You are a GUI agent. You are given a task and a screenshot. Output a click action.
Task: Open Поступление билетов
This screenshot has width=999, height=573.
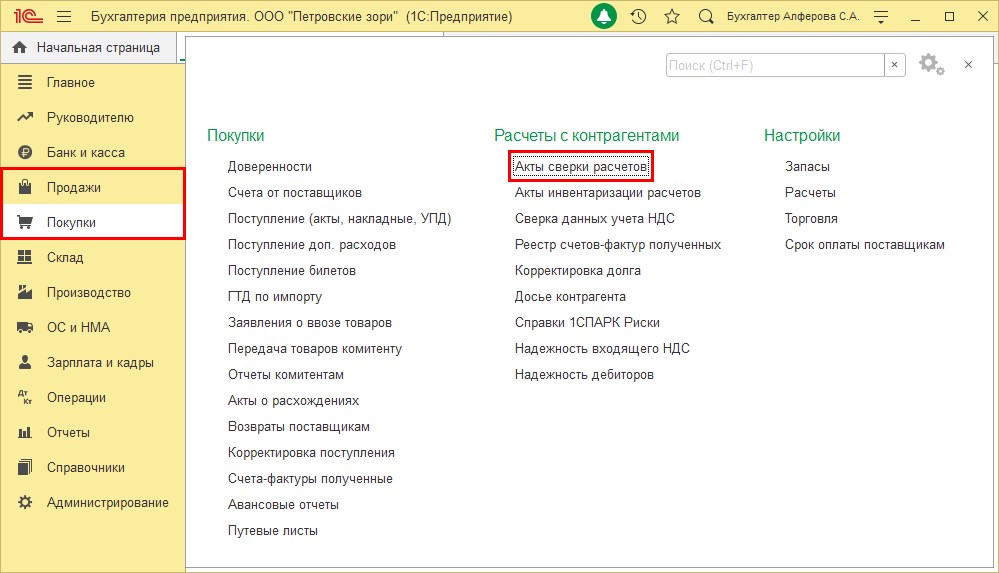tap(292, 270)
